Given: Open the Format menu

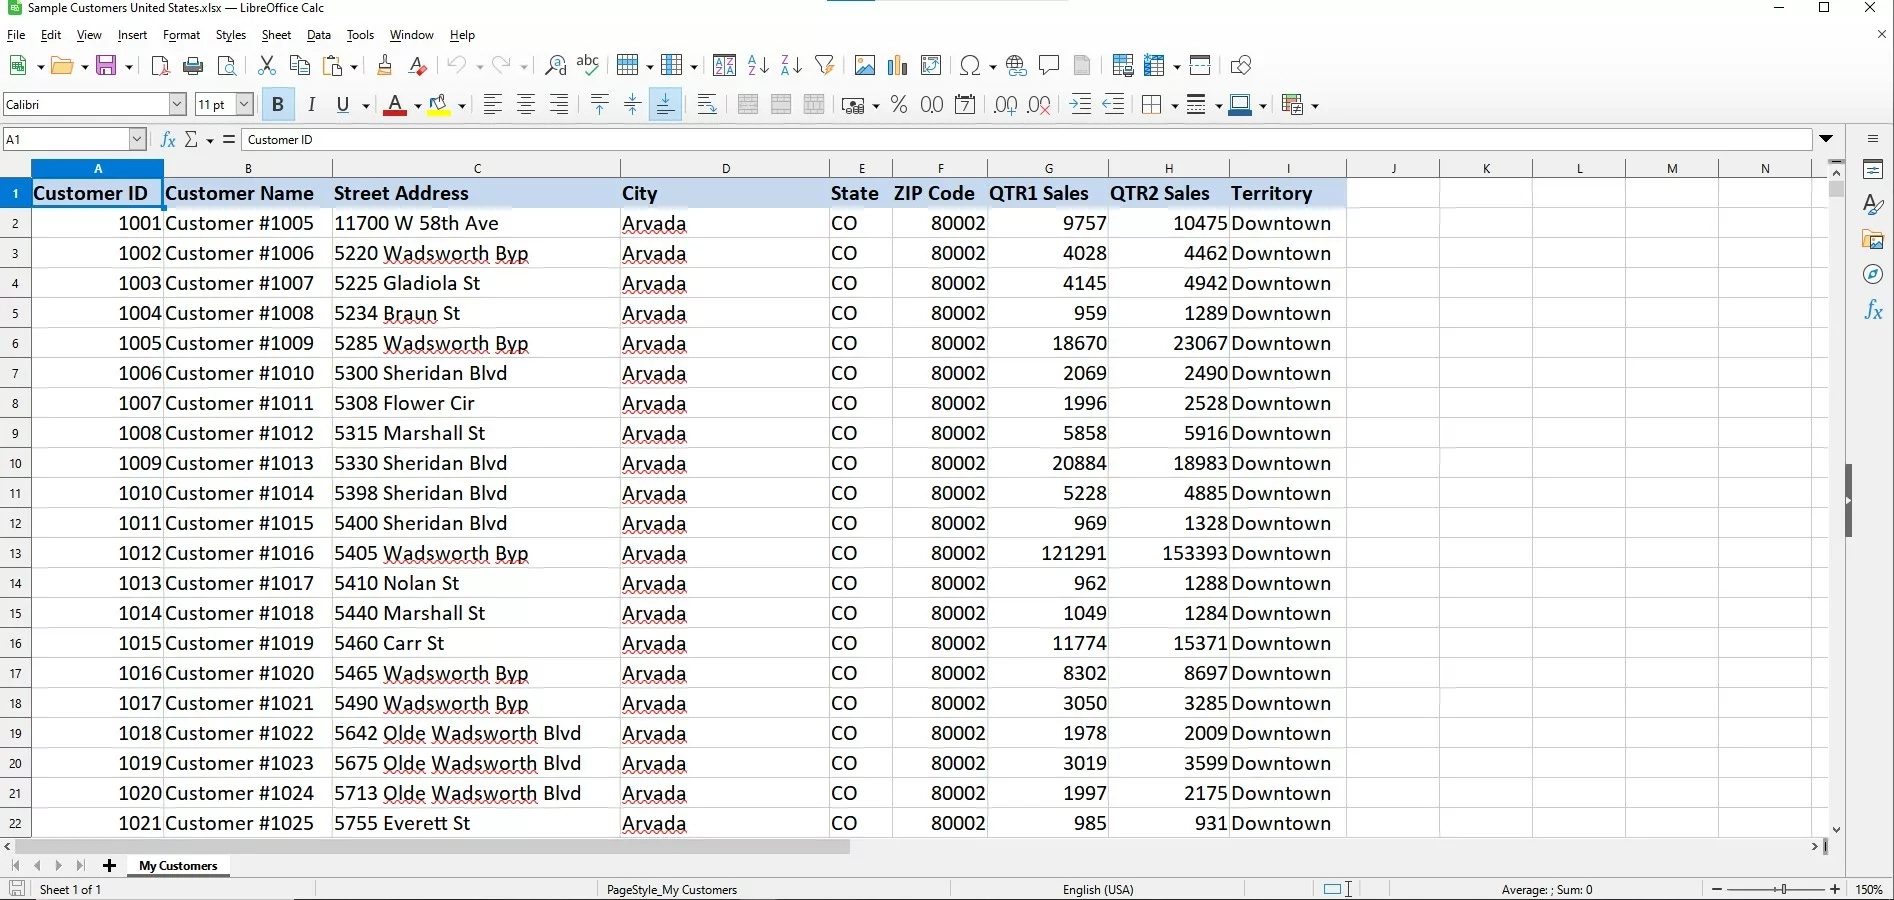Looking at the screenshot, I should coord(181,35).
